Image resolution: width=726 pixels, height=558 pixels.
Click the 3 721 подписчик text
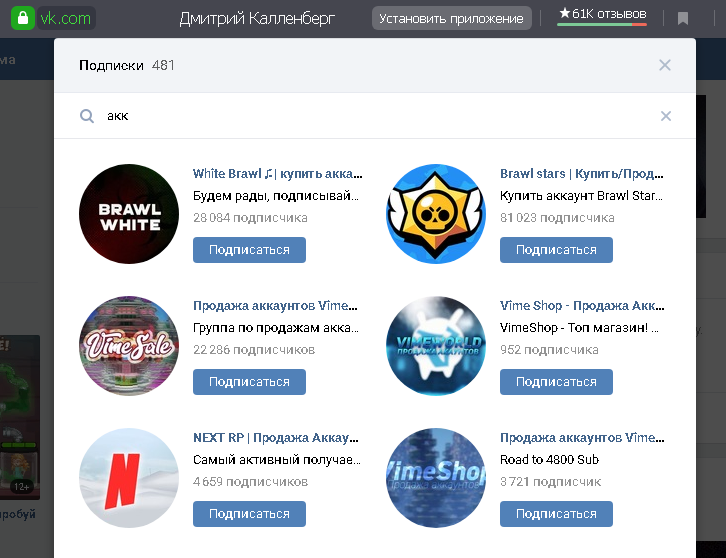pyautogui.click(x=550, y=482)
